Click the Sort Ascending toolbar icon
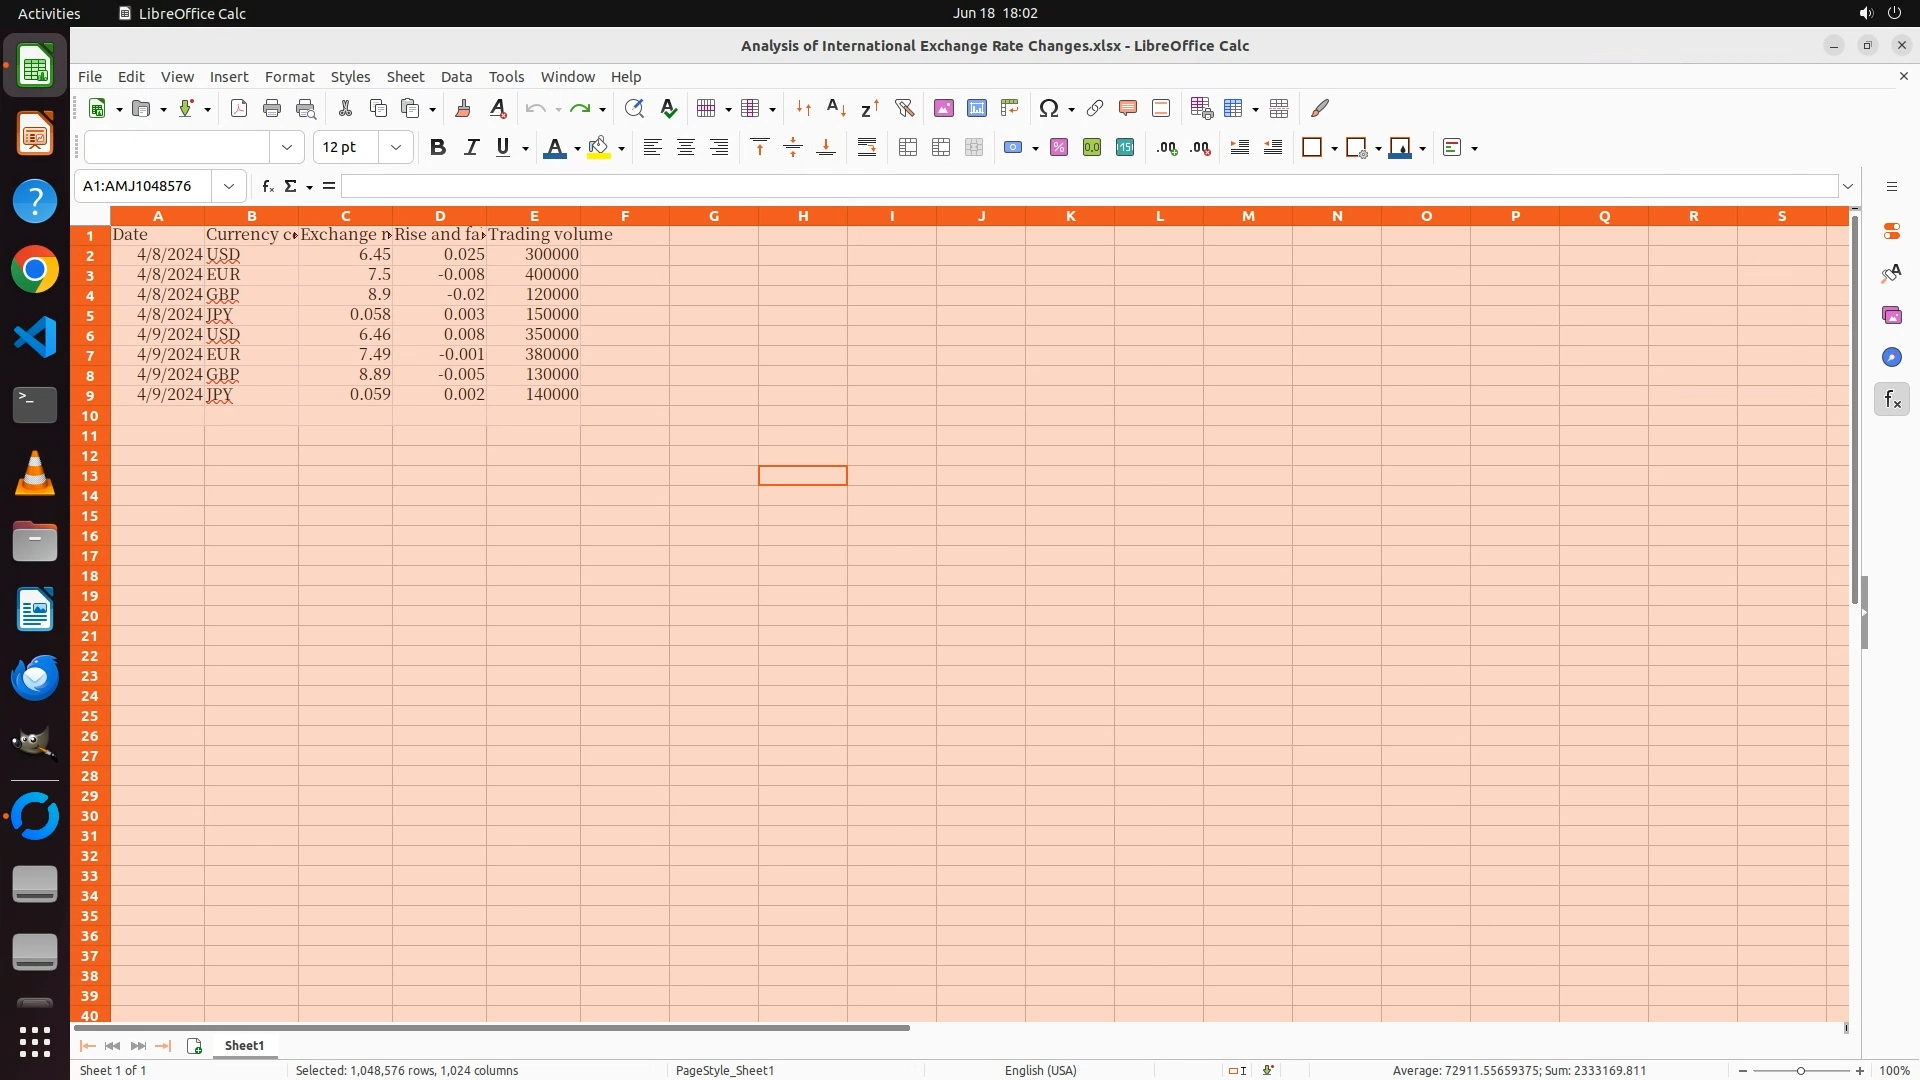The image size is (1920, 1080). click(836, 108)
